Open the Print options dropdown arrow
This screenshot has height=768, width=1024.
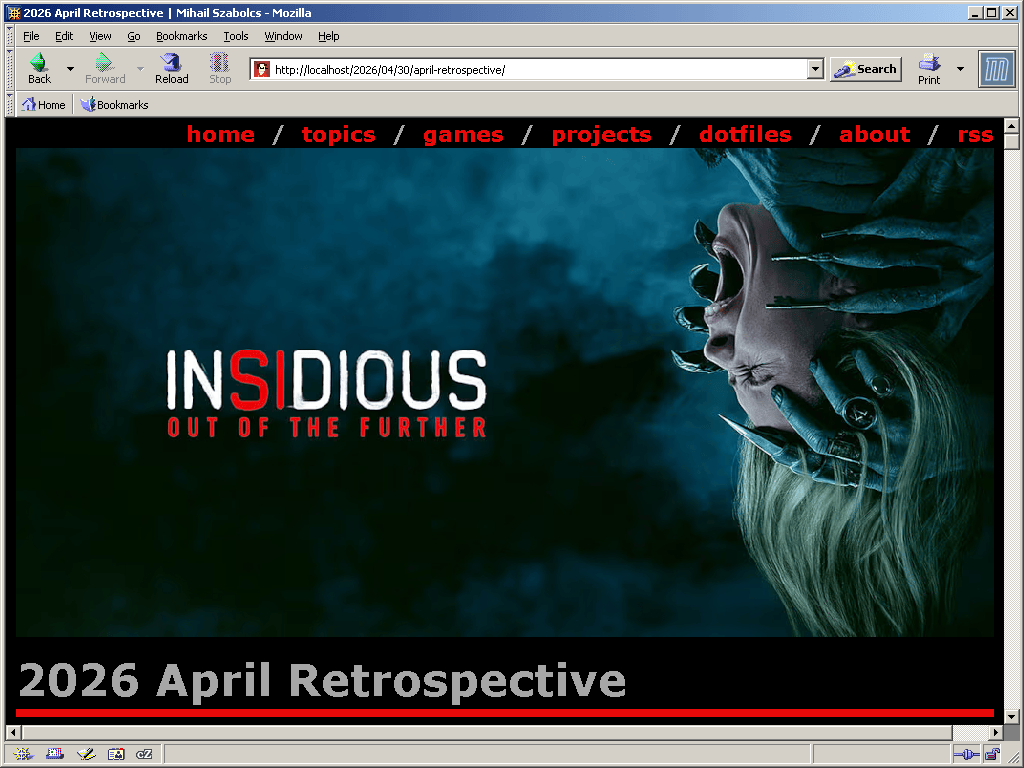click(x=960, y=69)
